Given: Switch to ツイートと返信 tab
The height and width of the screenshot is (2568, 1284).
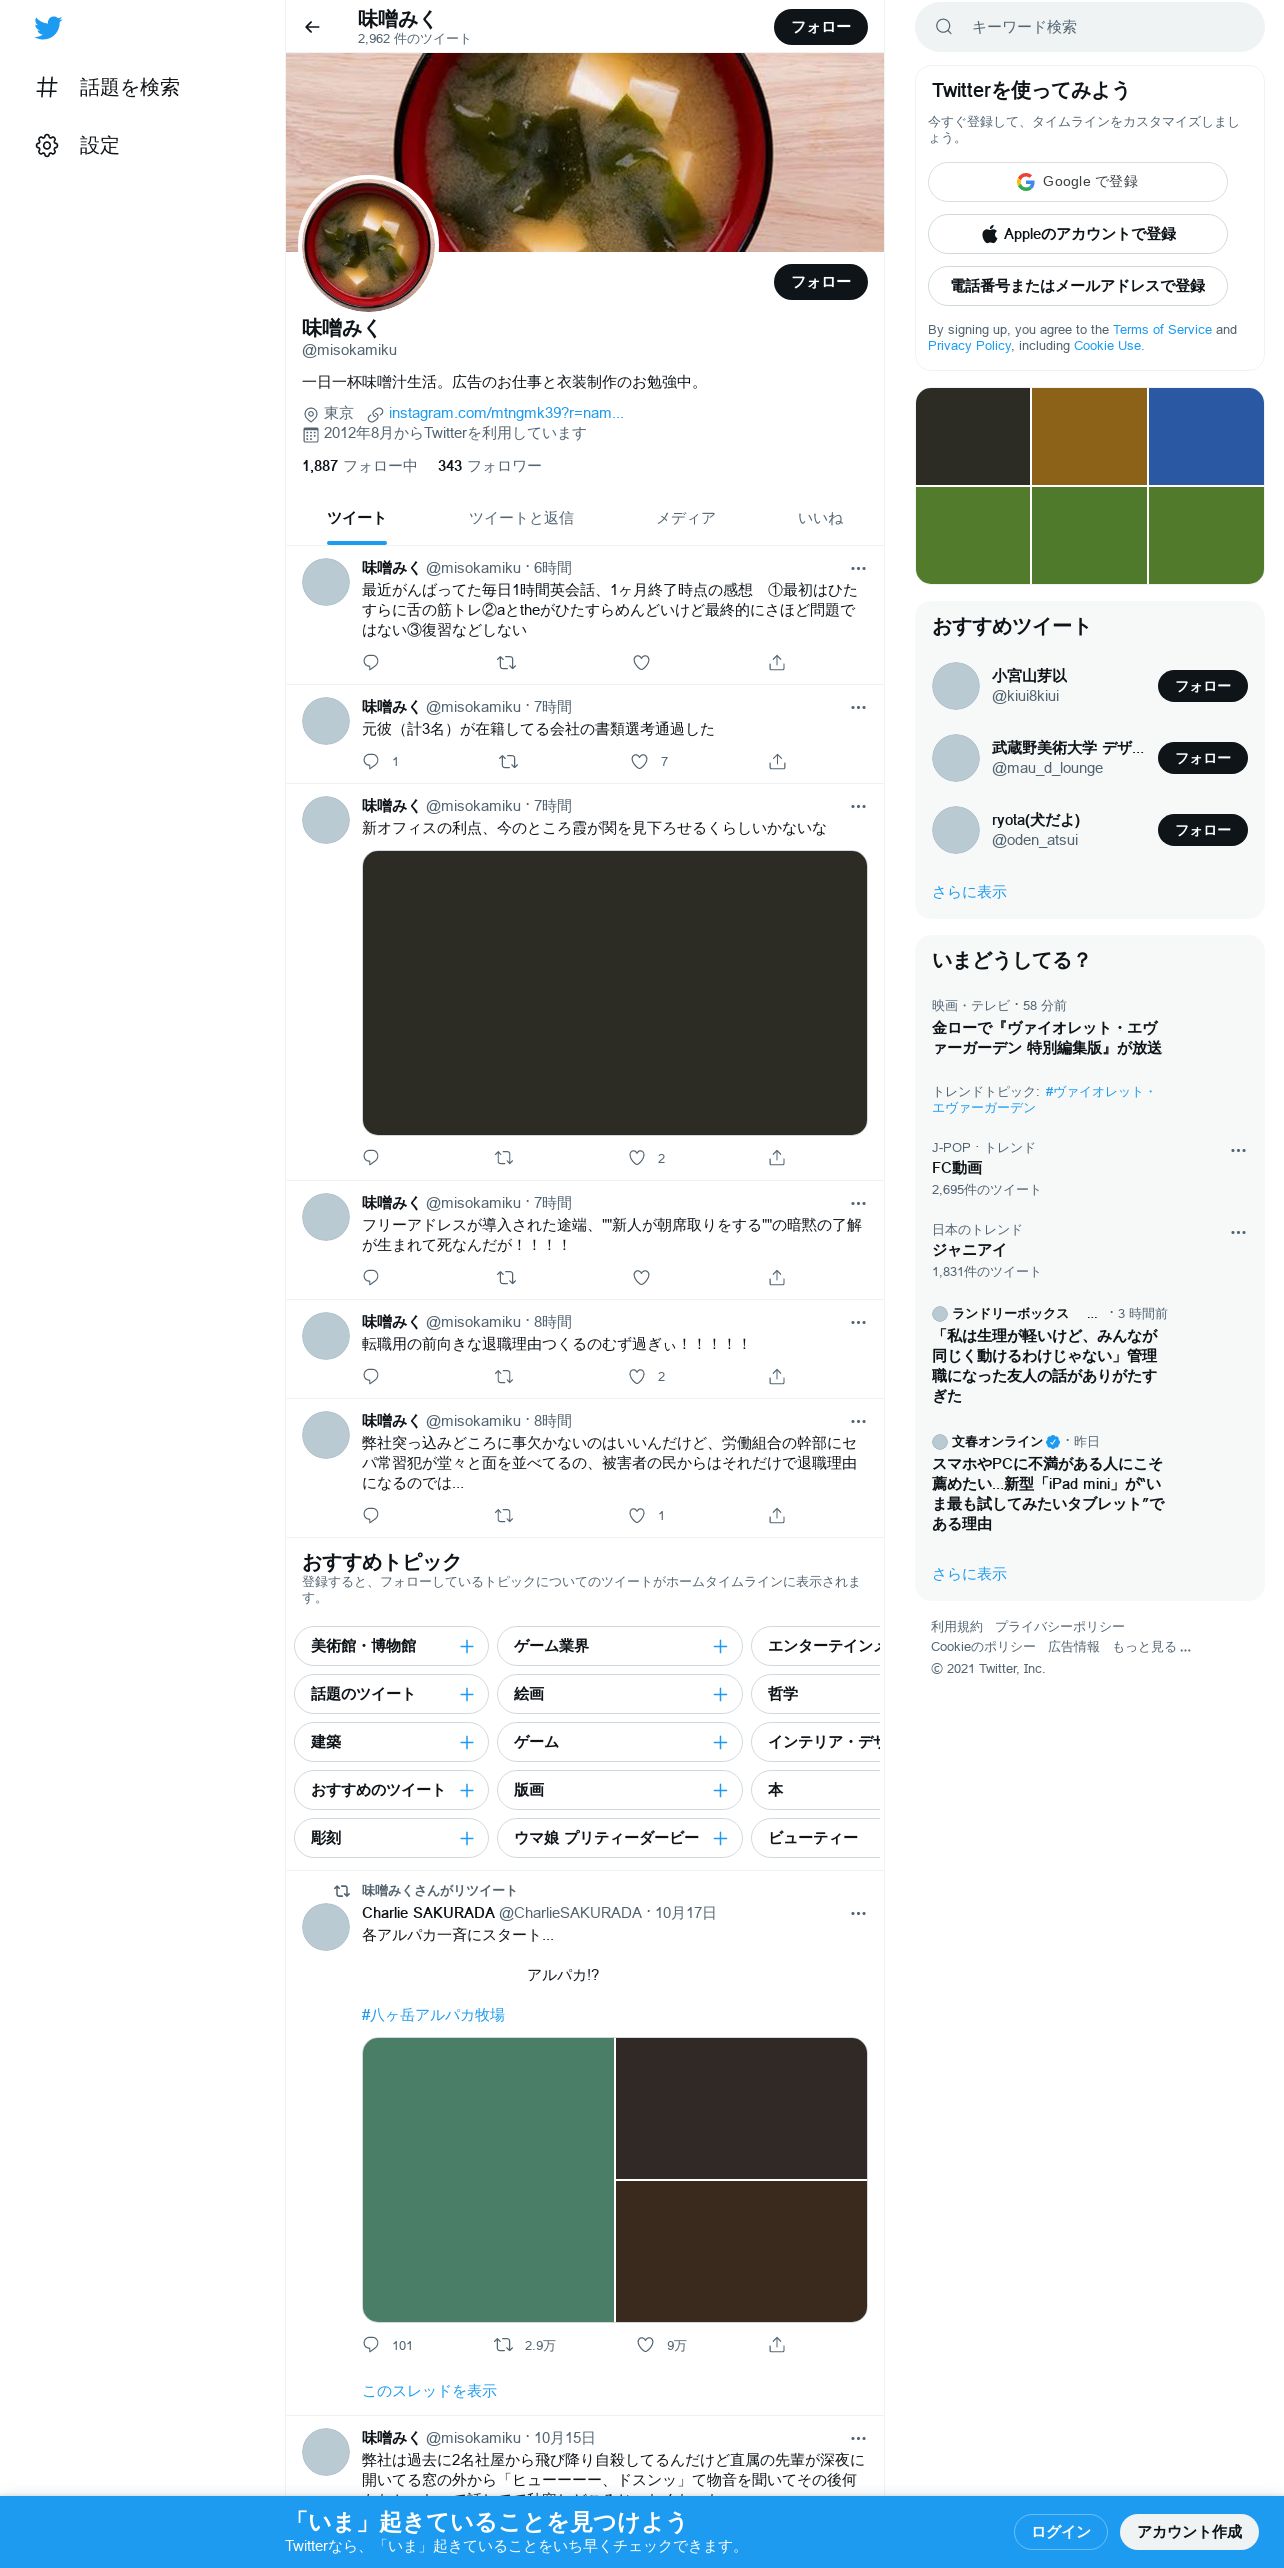Looking at the screenshot, I should point(521,518).
